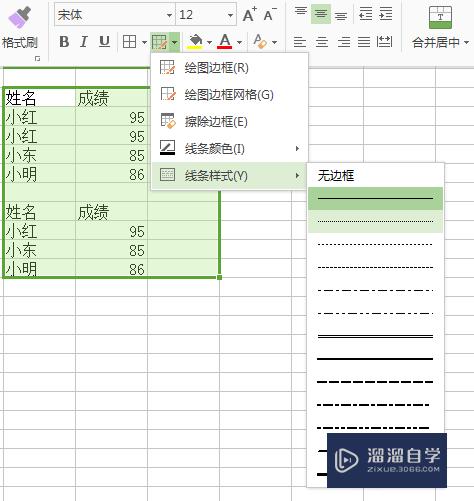Open the fill color dropdown arrow

[x=209, y=43]
